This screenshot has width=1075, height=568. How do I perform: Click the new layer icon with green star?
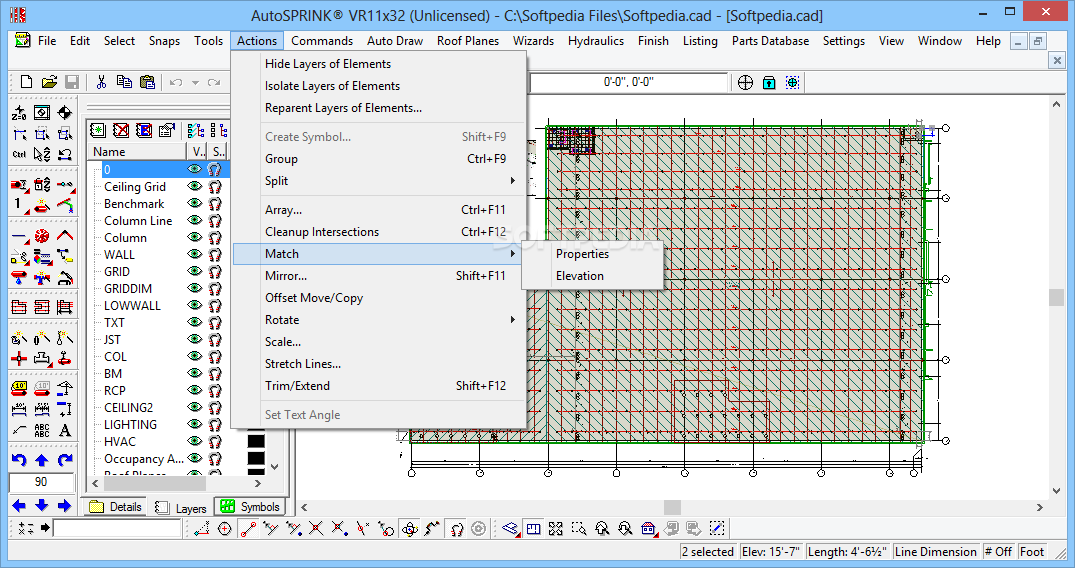pos(98,130)
